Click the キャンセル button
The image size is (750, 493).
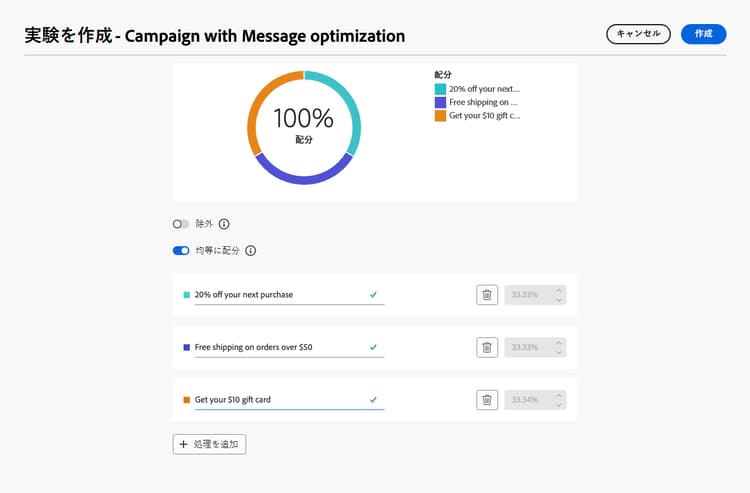pyautogui.click(x=638, y=34)
